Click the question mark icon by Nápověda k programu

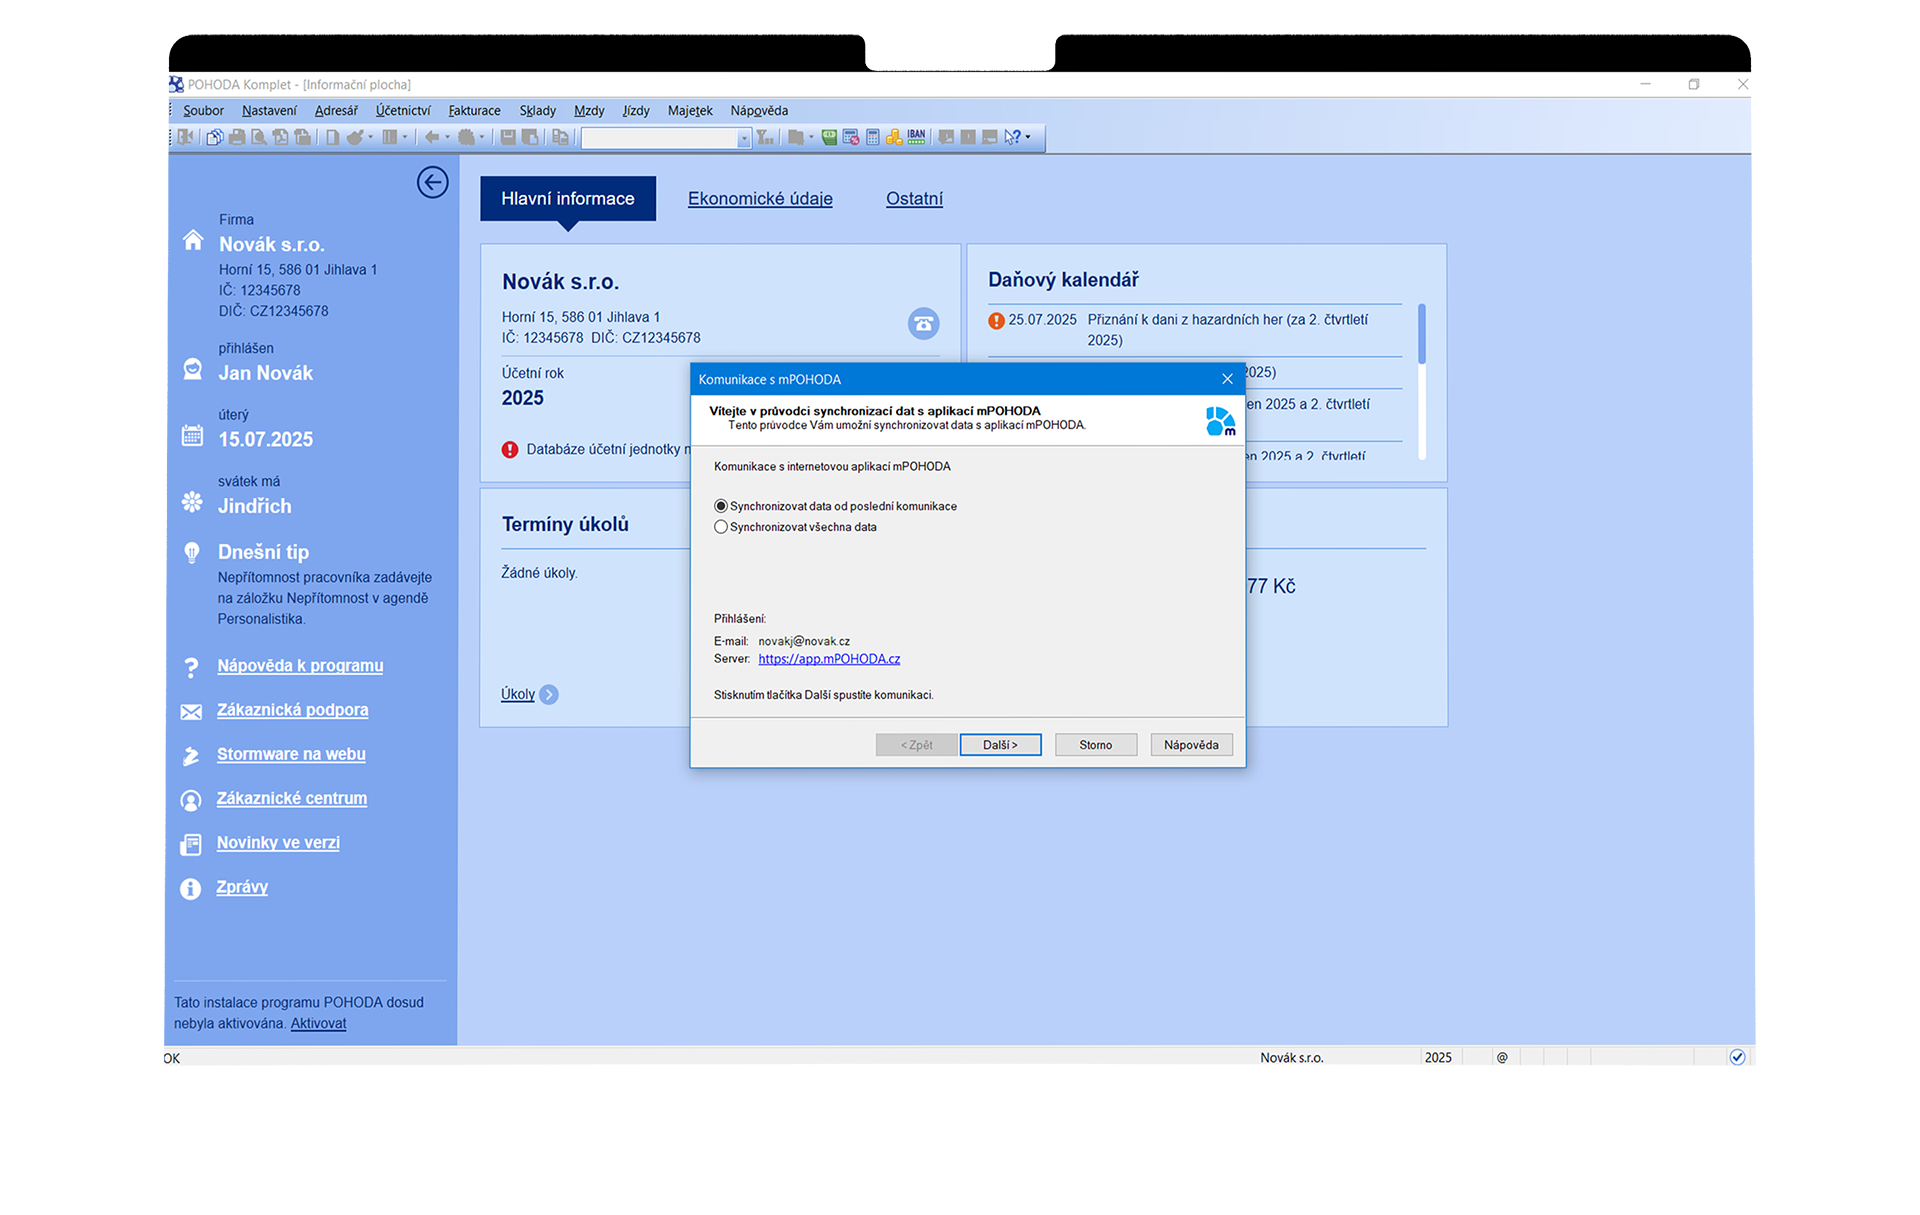(191, 667)
